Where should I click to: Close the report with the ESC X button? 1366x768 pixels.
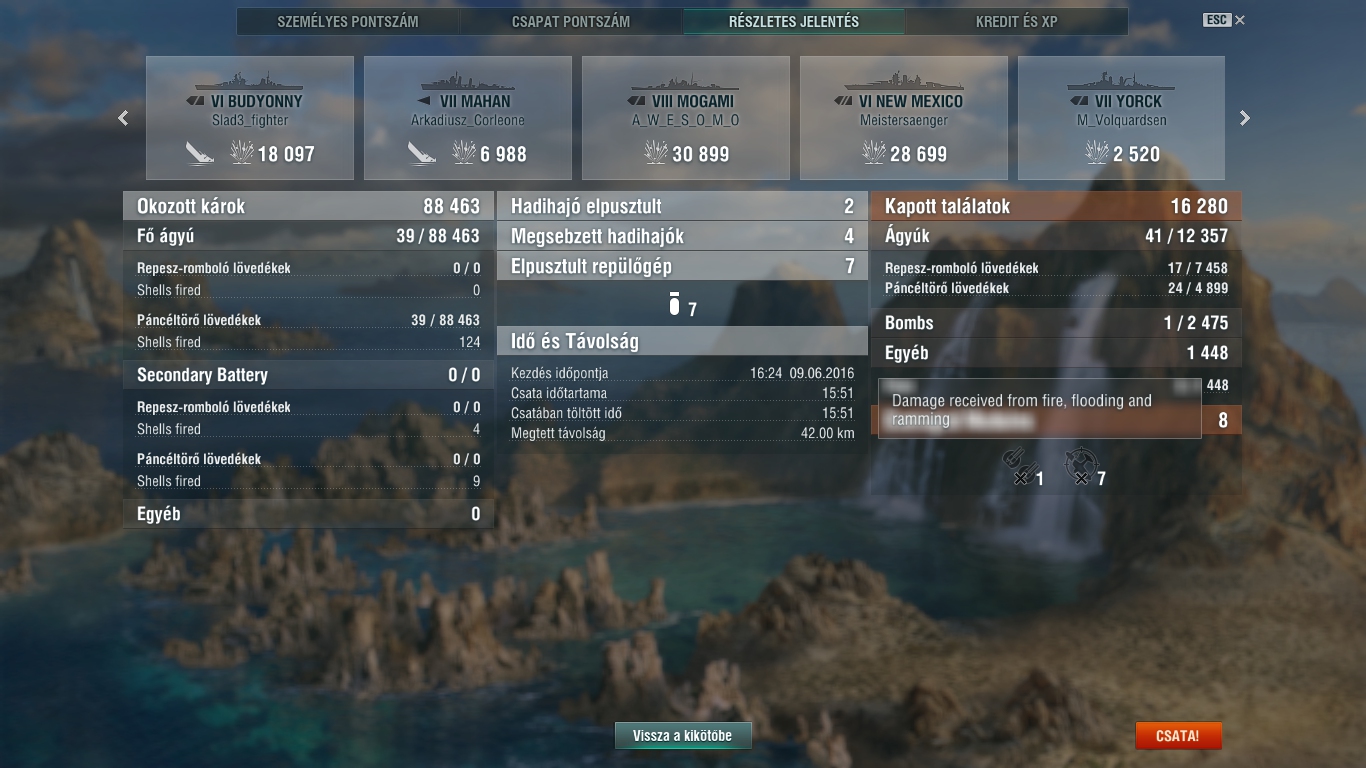pos(1225,20)
